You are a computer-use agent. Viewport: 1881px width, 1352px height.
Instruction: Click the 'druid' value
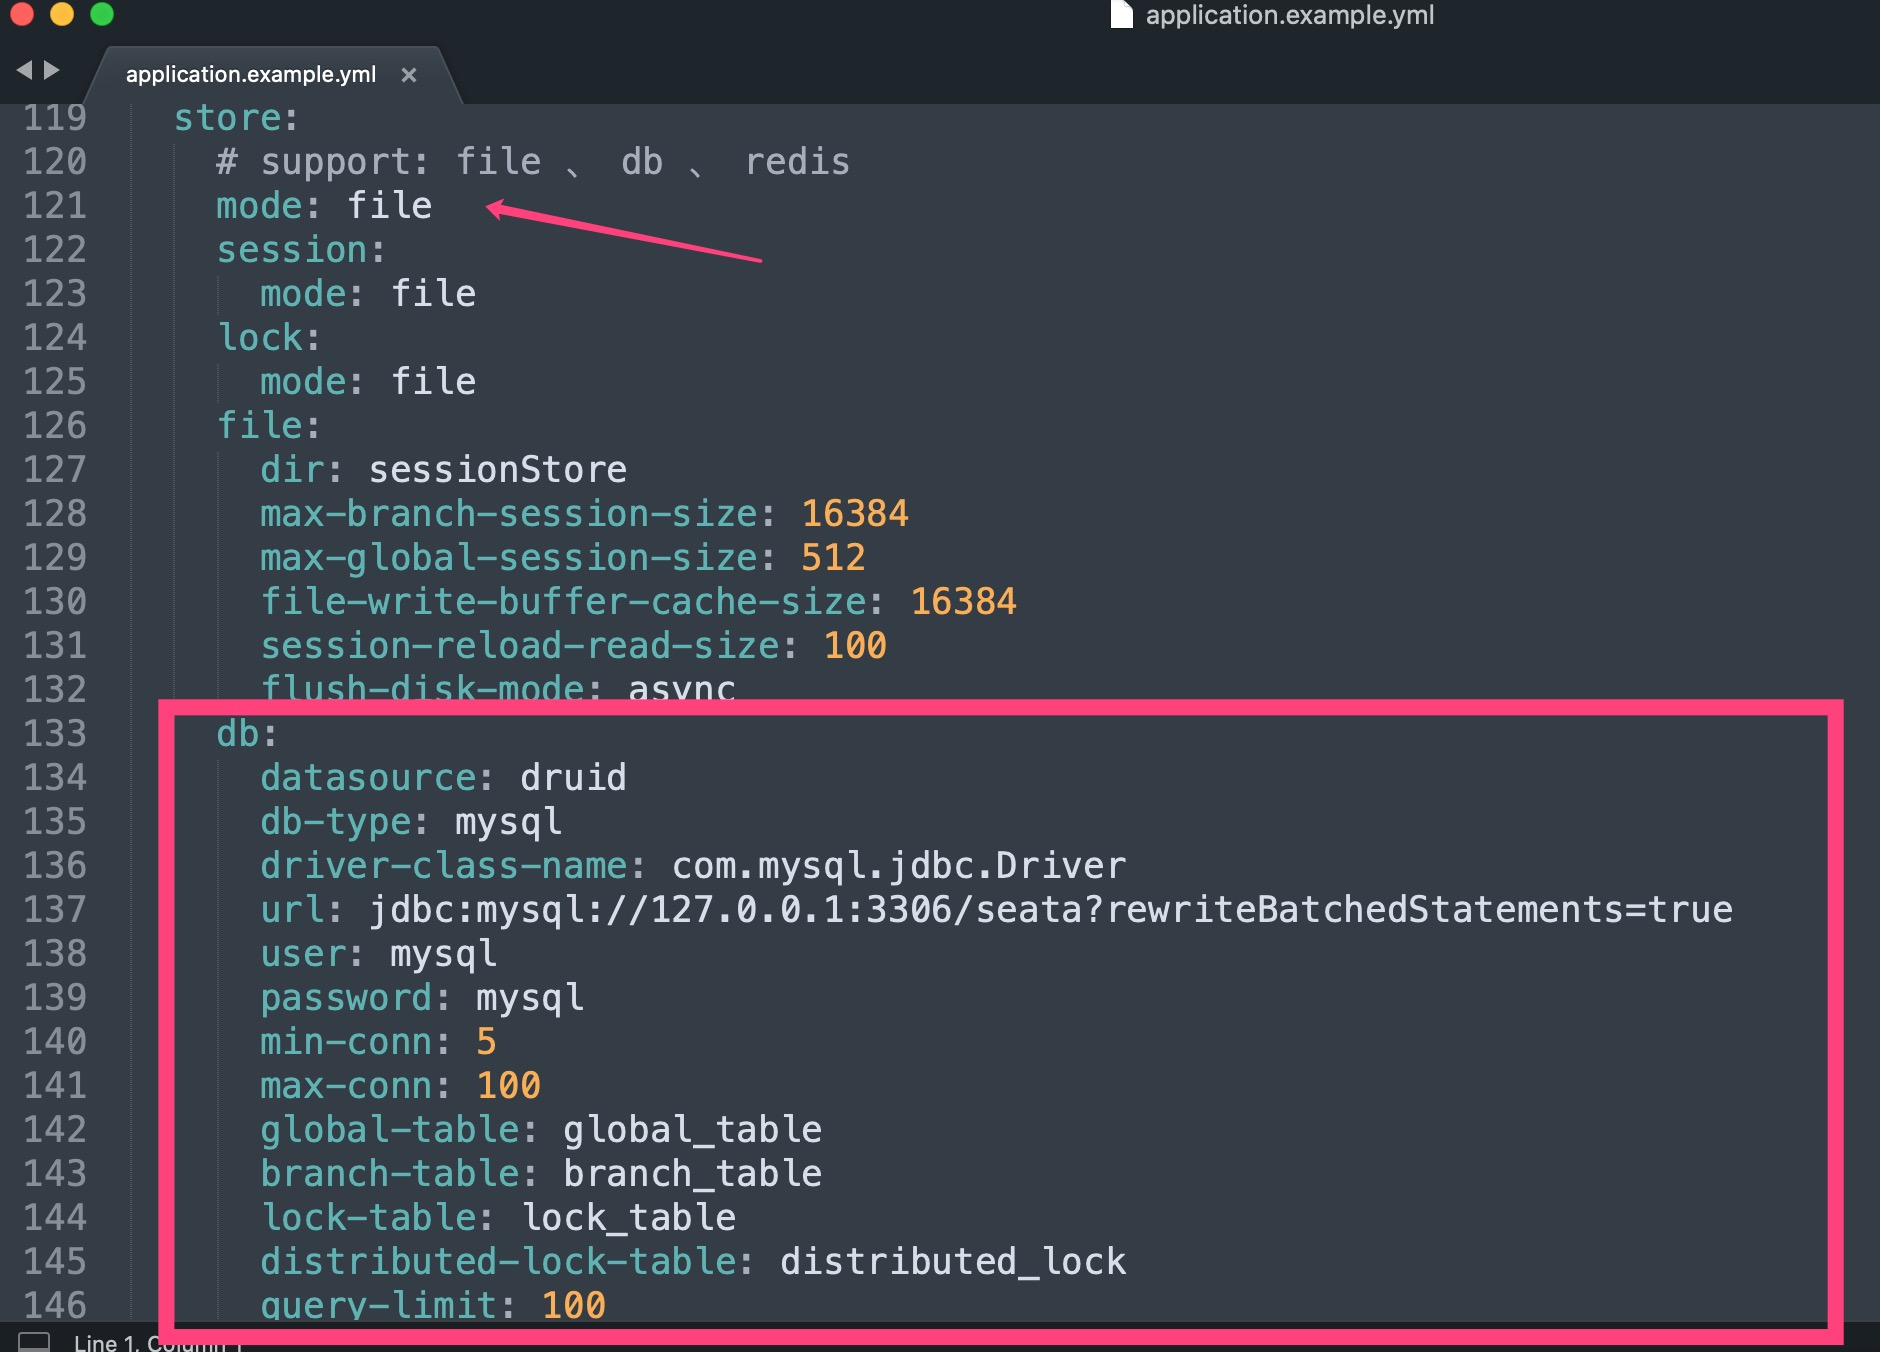click(x=573, y=778)
